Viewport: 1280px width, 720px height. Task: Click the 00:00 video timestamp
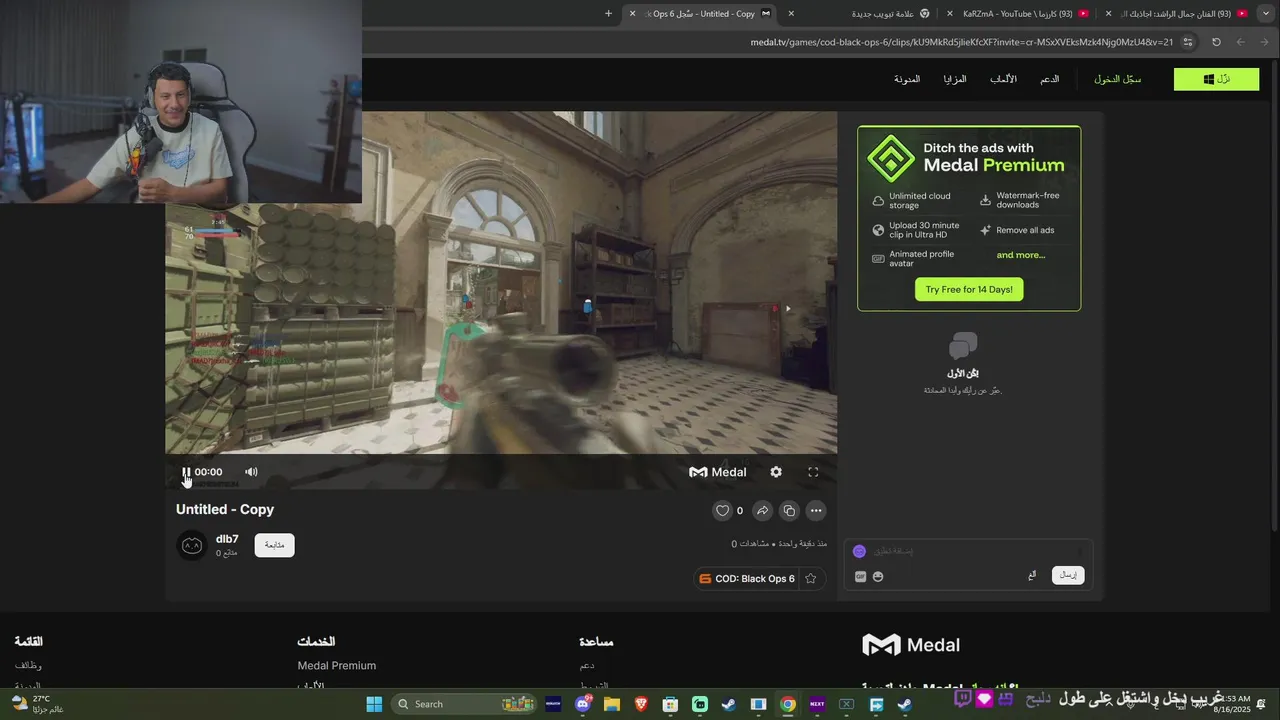click(208, 472)
